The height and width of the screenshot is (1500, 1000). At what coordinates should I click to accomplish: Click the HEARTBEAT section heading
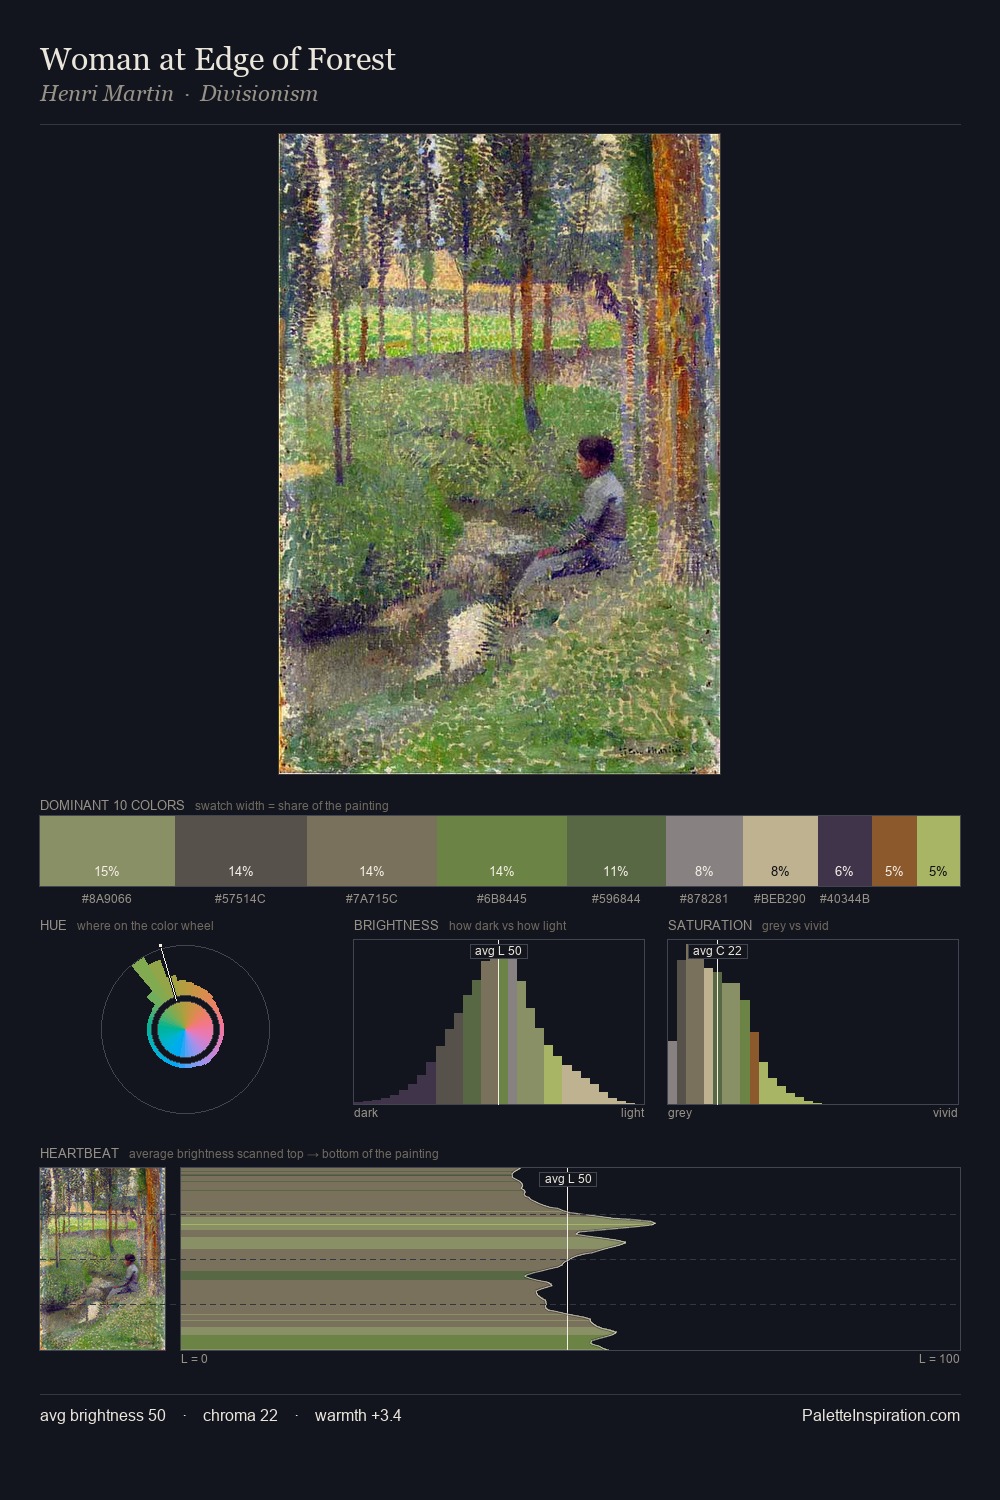tap(79, 1153)
